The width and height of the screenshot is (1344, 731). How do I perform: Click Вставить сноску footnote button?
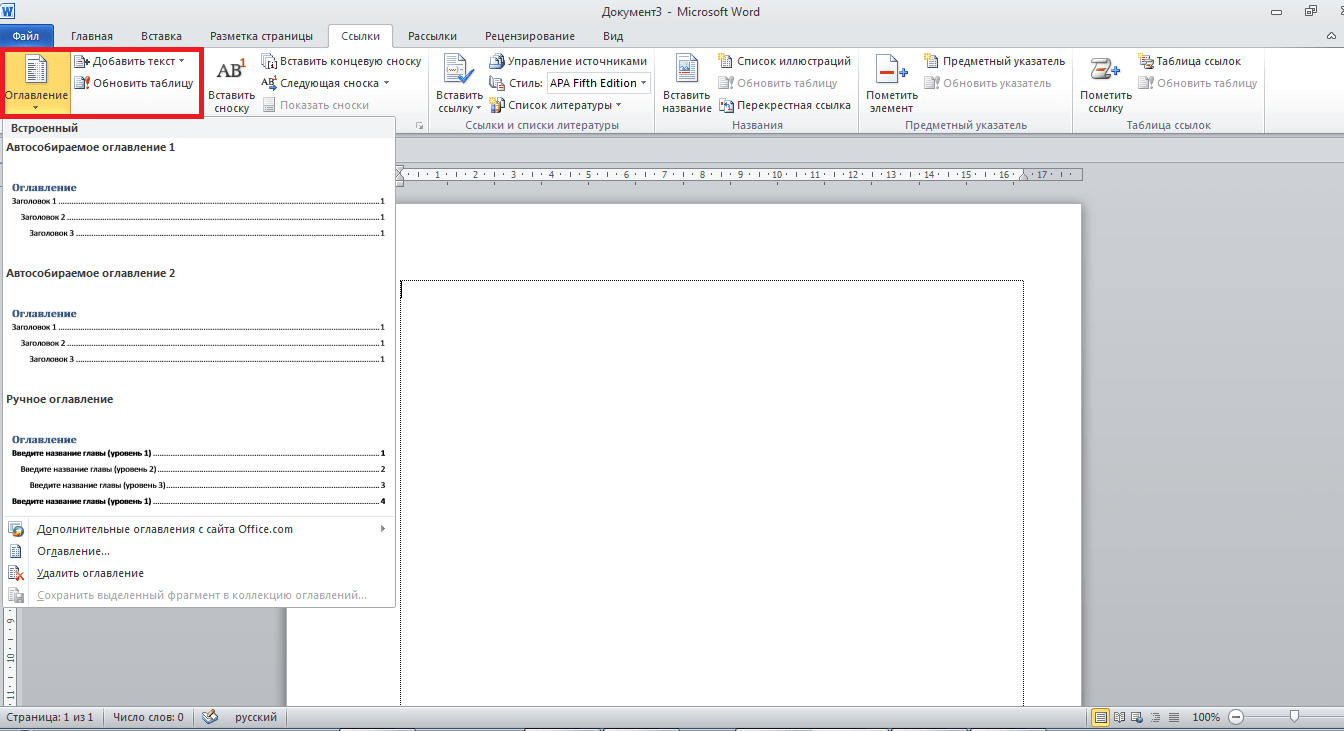231,86
